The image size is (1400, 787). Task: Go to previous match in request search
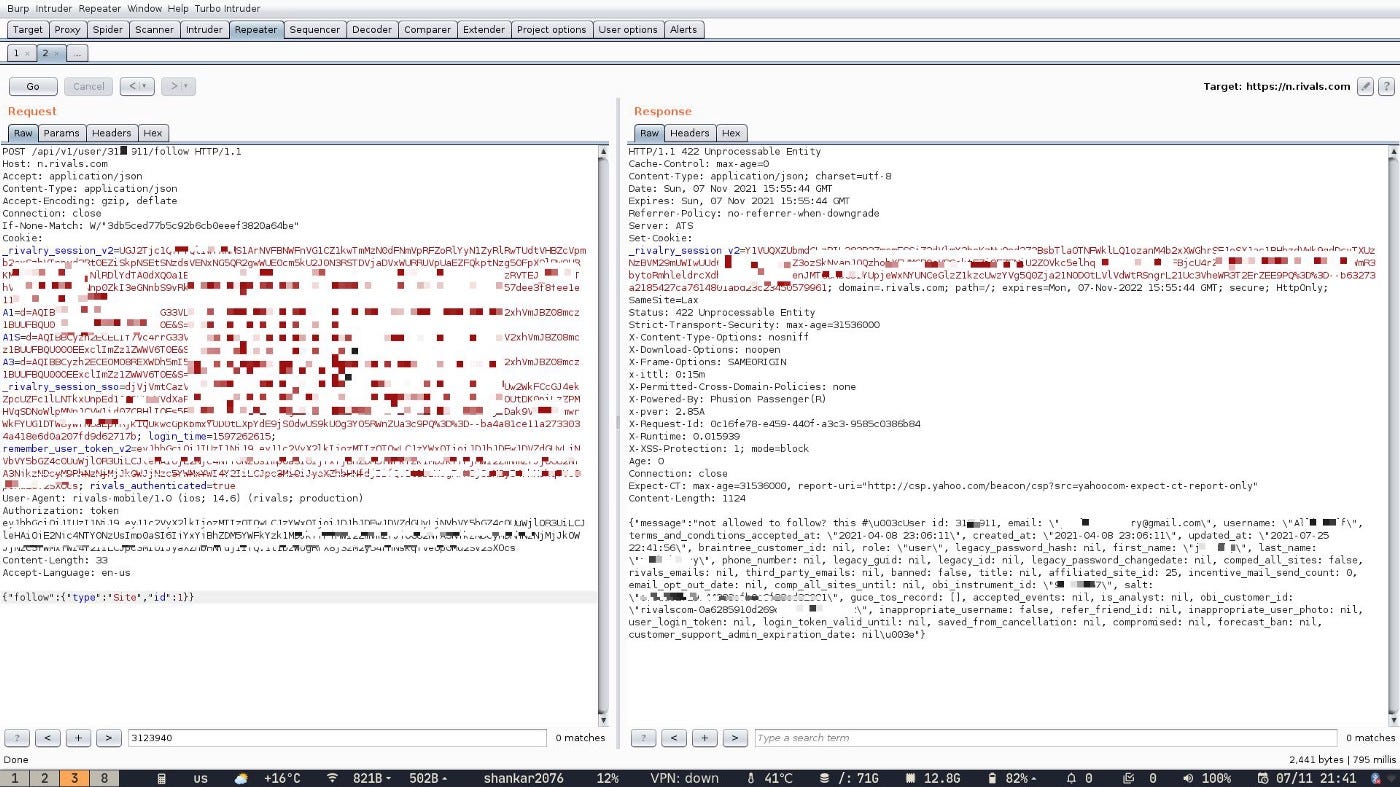coord(47,738)
